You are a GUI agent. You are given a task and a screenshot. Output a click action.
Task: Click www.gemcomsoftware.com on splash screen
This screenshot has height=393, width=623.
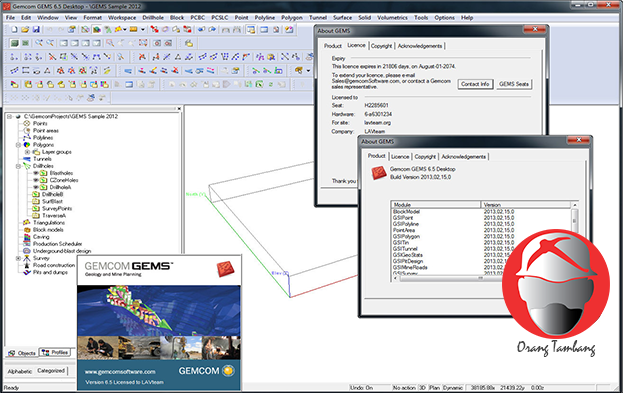pos(120,372)
